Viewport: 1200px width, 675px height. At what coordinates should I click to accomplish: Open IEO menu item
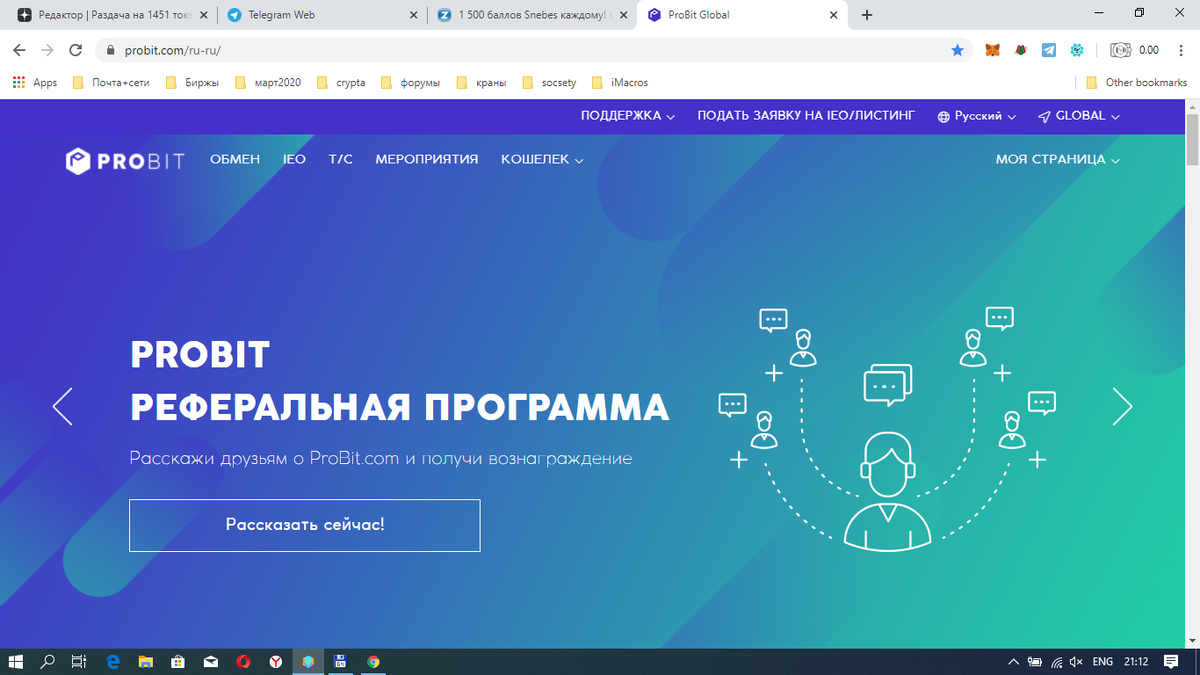tap(294, 159)
